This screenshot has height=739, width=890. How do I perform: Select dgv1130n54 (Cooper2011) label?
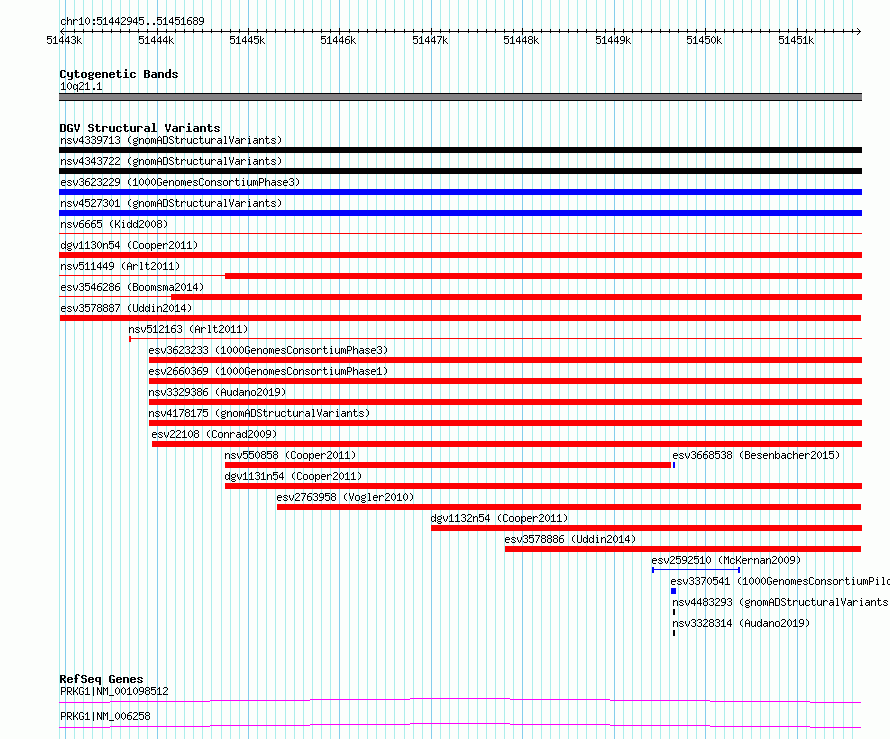pos(129,245)
